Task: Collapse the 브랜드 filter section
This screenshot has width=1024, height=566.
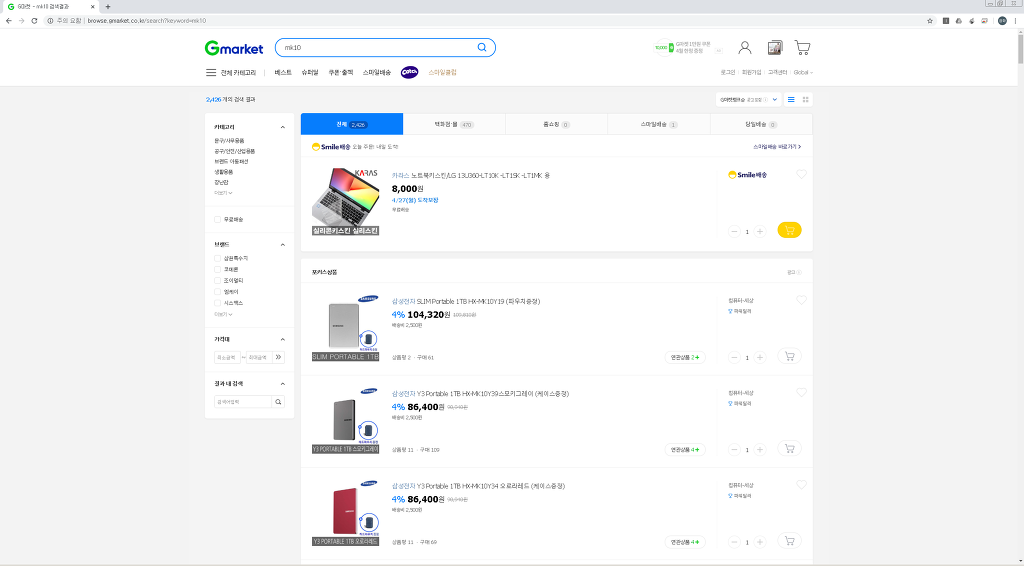Action: pyautogui.click(x=283, y=245)
